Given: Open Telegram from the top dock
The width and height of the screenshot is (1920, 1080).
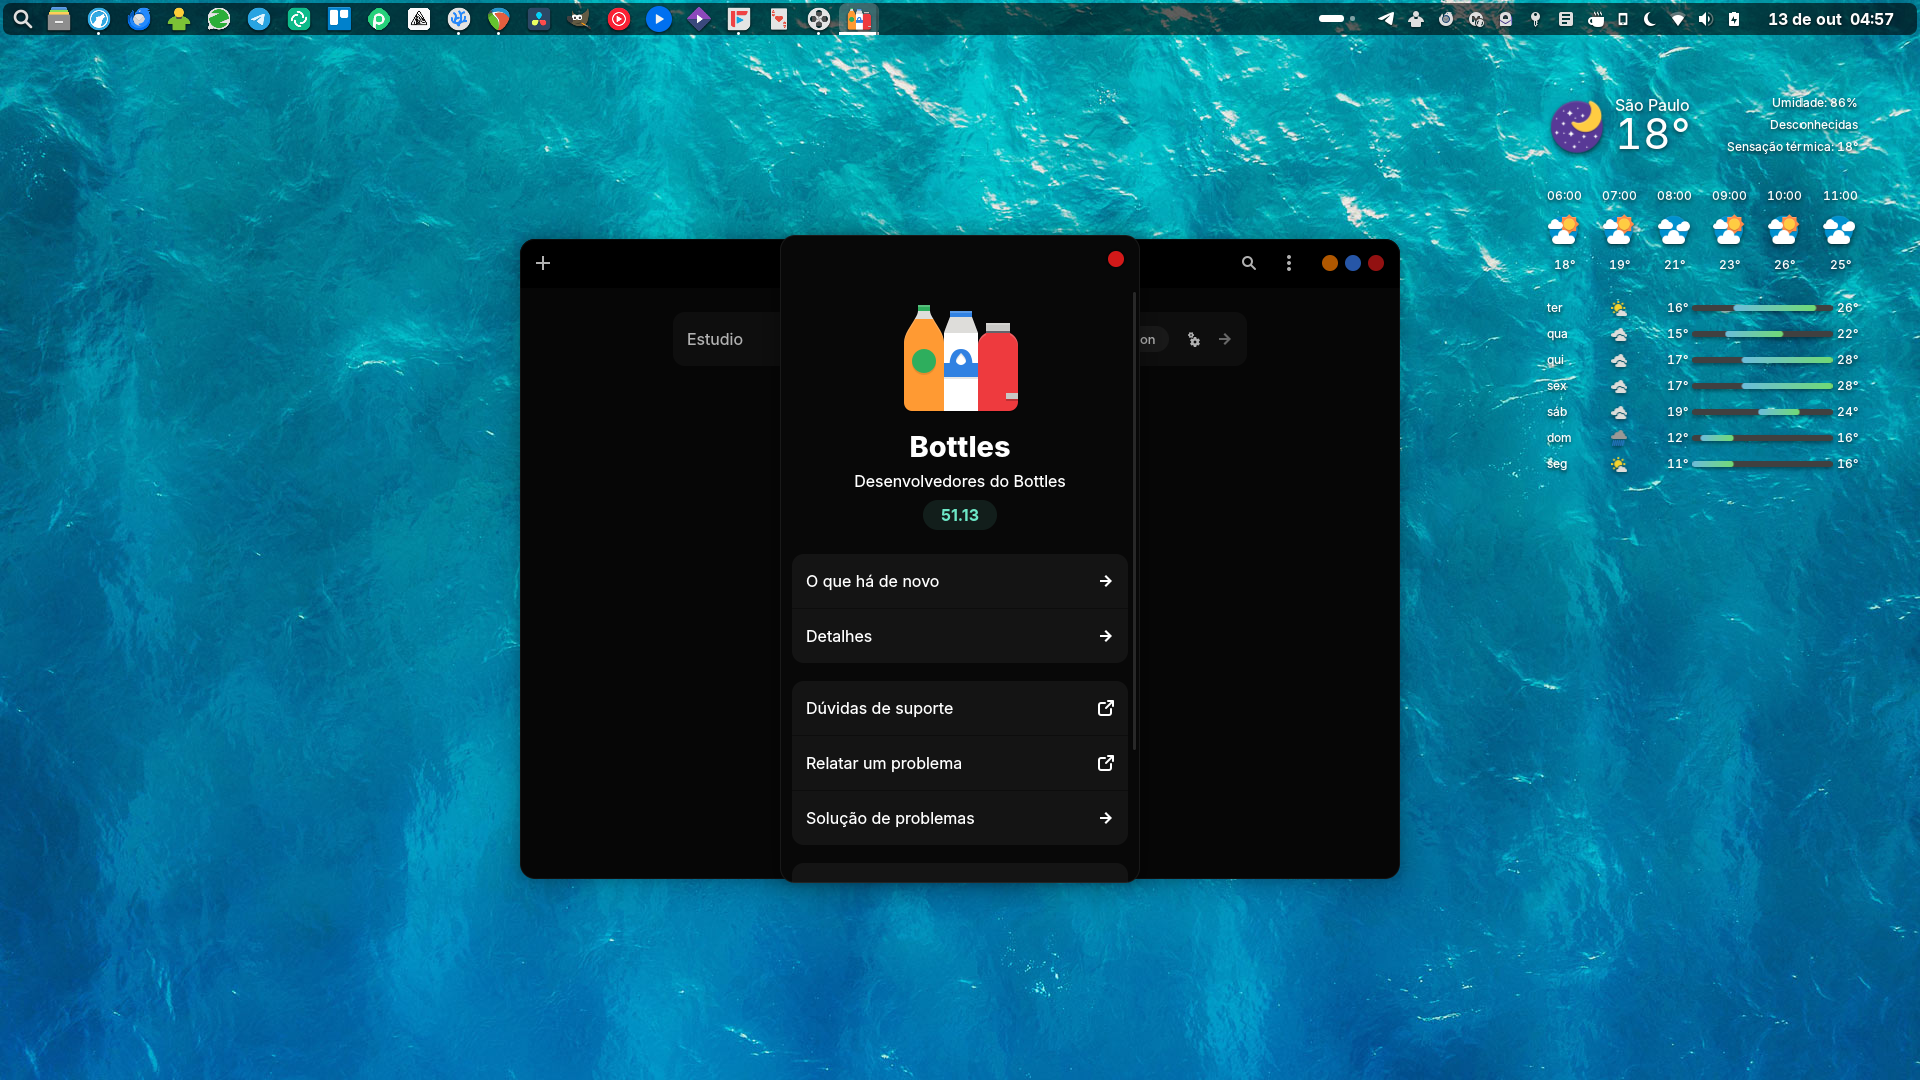Looking at the screenshot, I should point(259,19).
